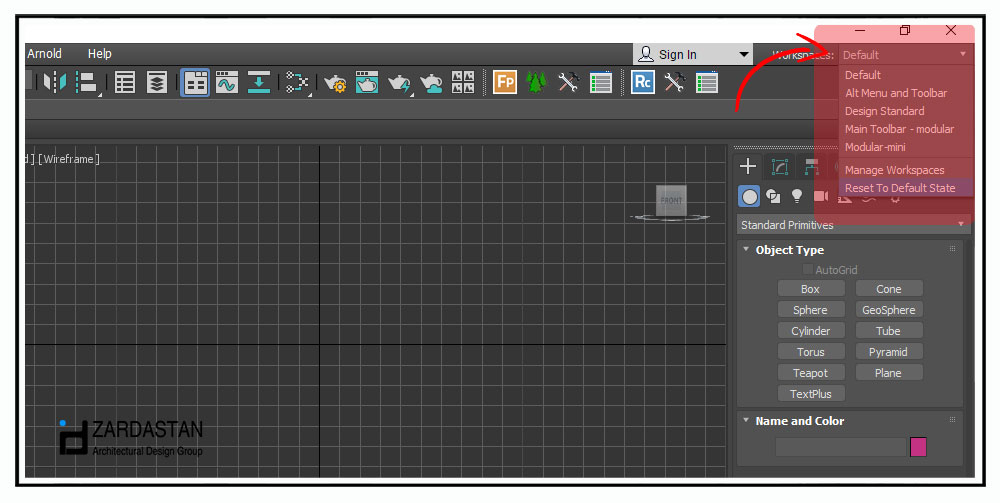Switch to the Create panel plus tab
The image size is (1000, 503).
pyautogui.click(x=748, y=167)
